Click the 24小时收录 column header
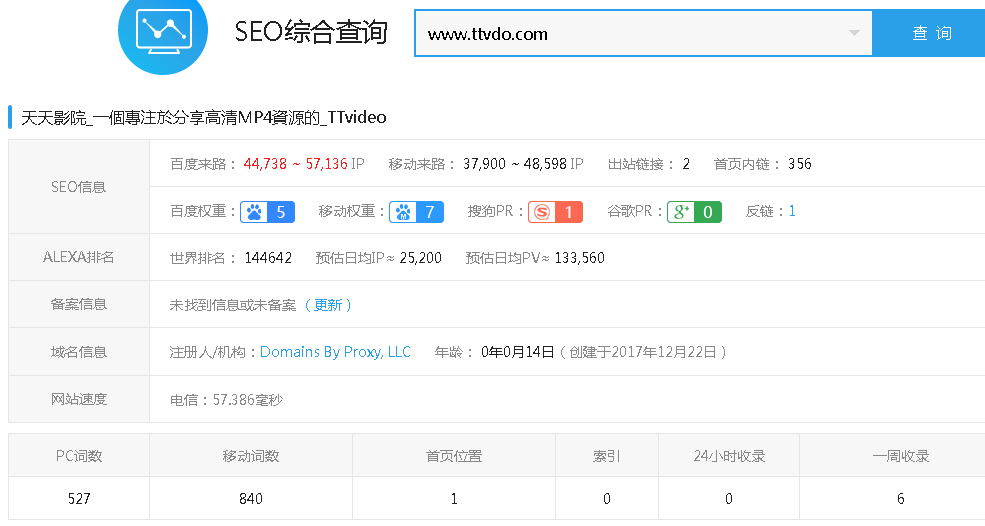 (x=729, y=456)
